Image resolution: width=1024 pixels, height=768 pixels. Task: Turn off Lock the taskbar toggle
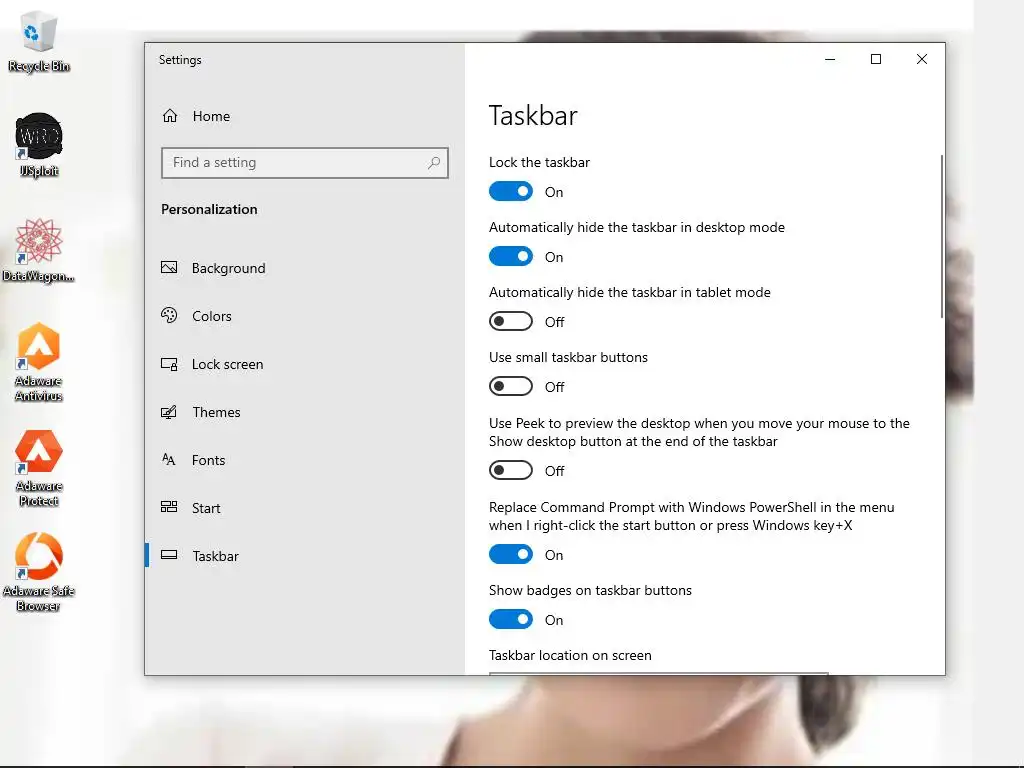pos(511,191)
